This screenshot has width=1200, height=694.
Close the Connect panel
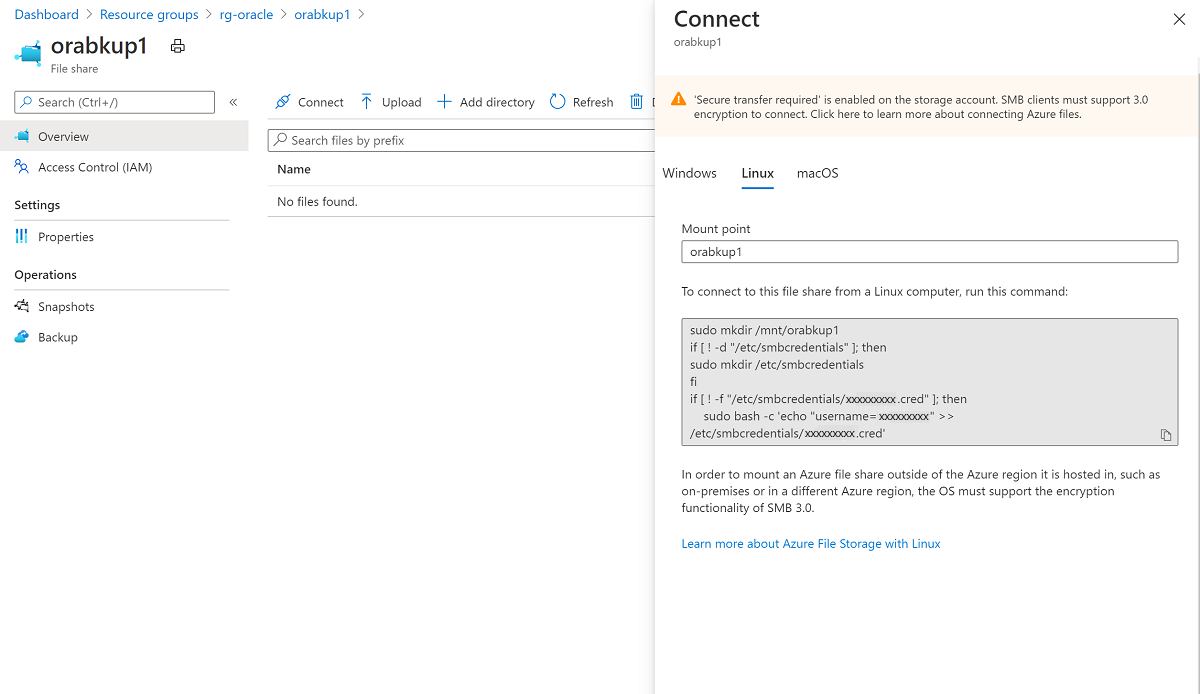(1179, 19)
